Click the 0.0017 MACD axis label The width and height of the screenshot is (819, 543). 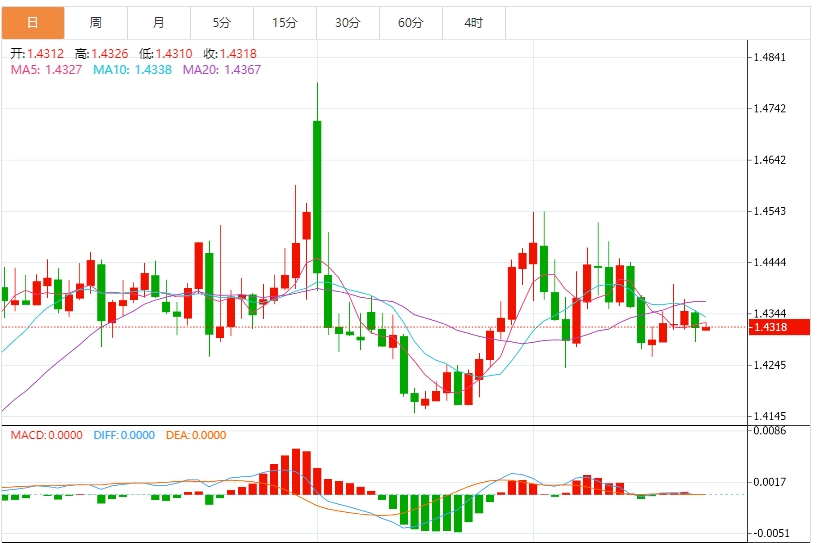tap(770, 482)
